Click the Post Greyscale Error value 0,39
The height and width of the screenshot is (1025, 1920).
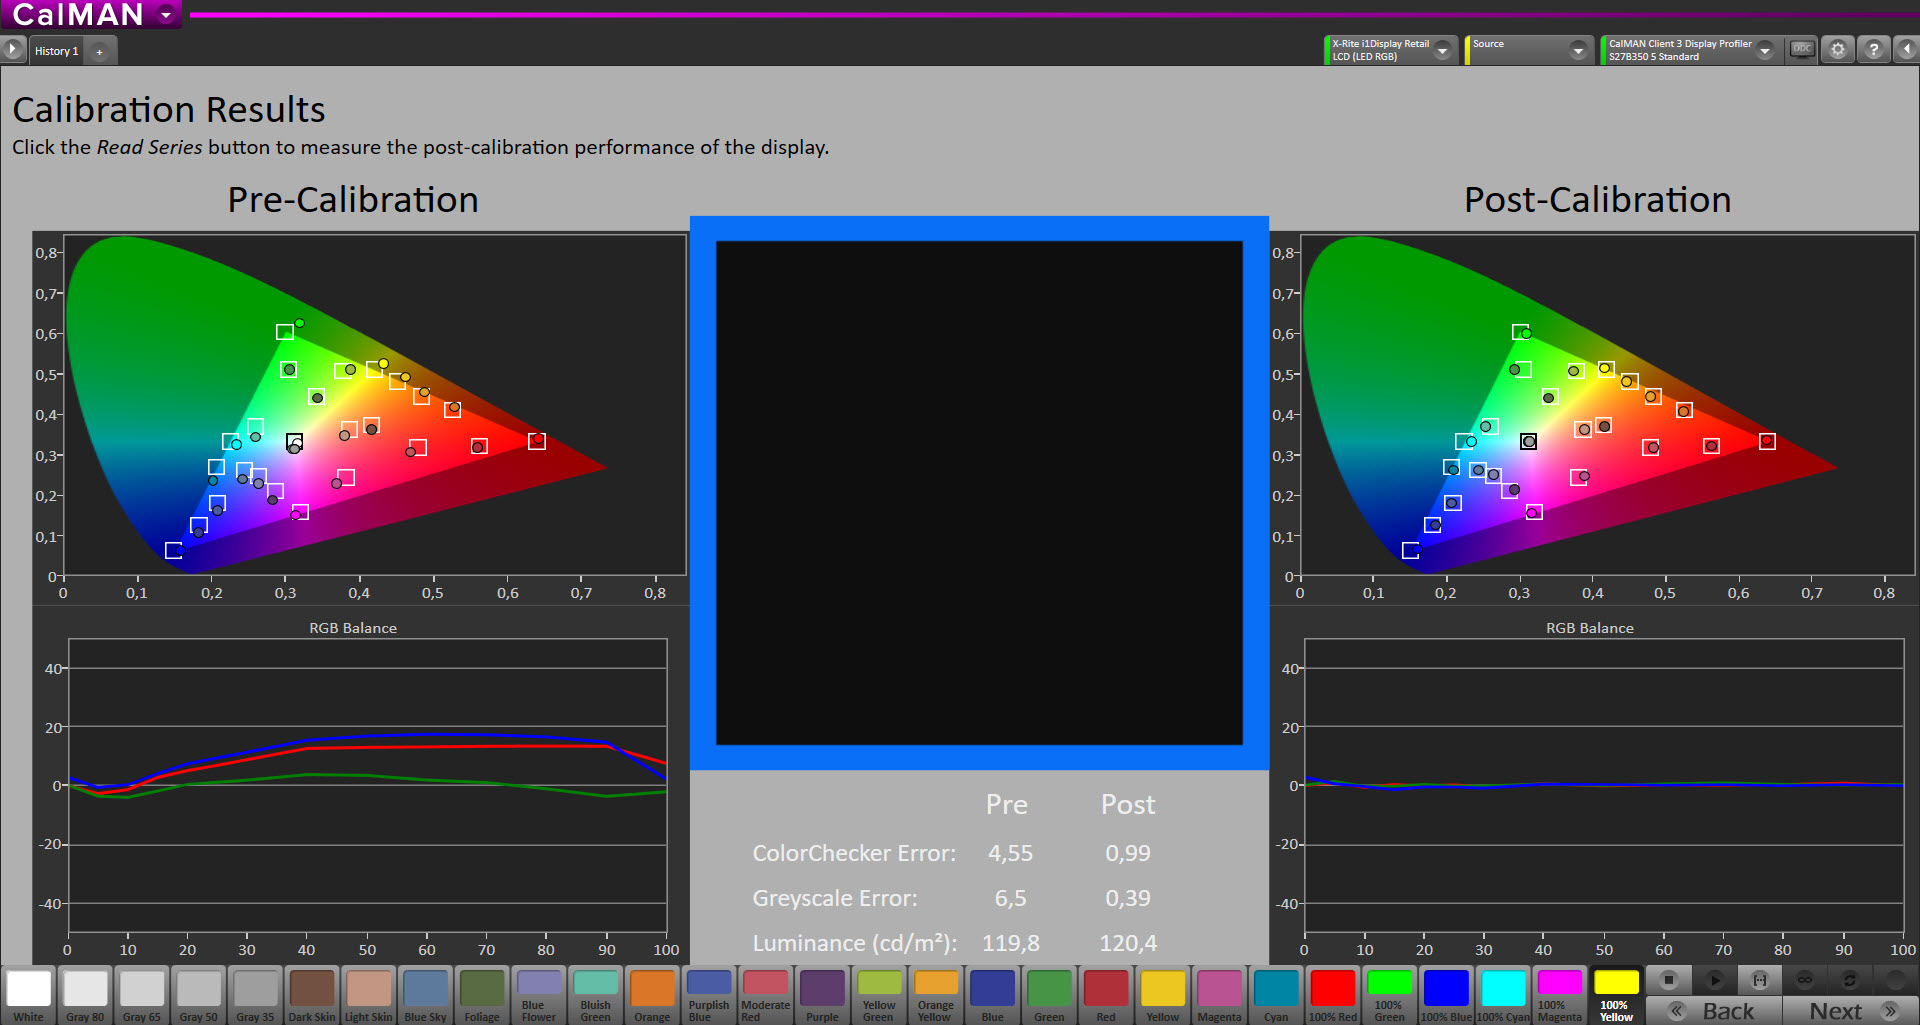tap(1128, 898)
